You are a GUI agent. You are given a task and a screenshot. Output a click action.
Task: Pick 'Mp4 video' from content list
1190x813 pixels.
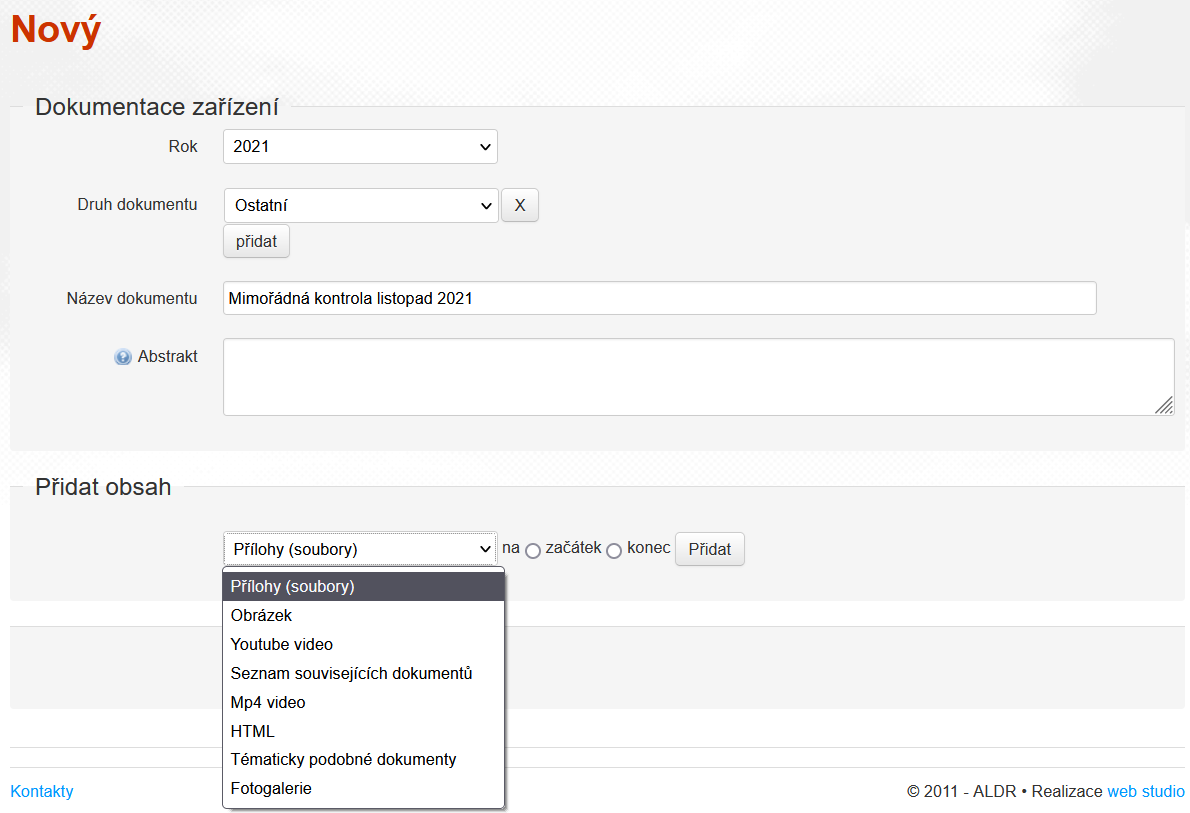[268, 703]
